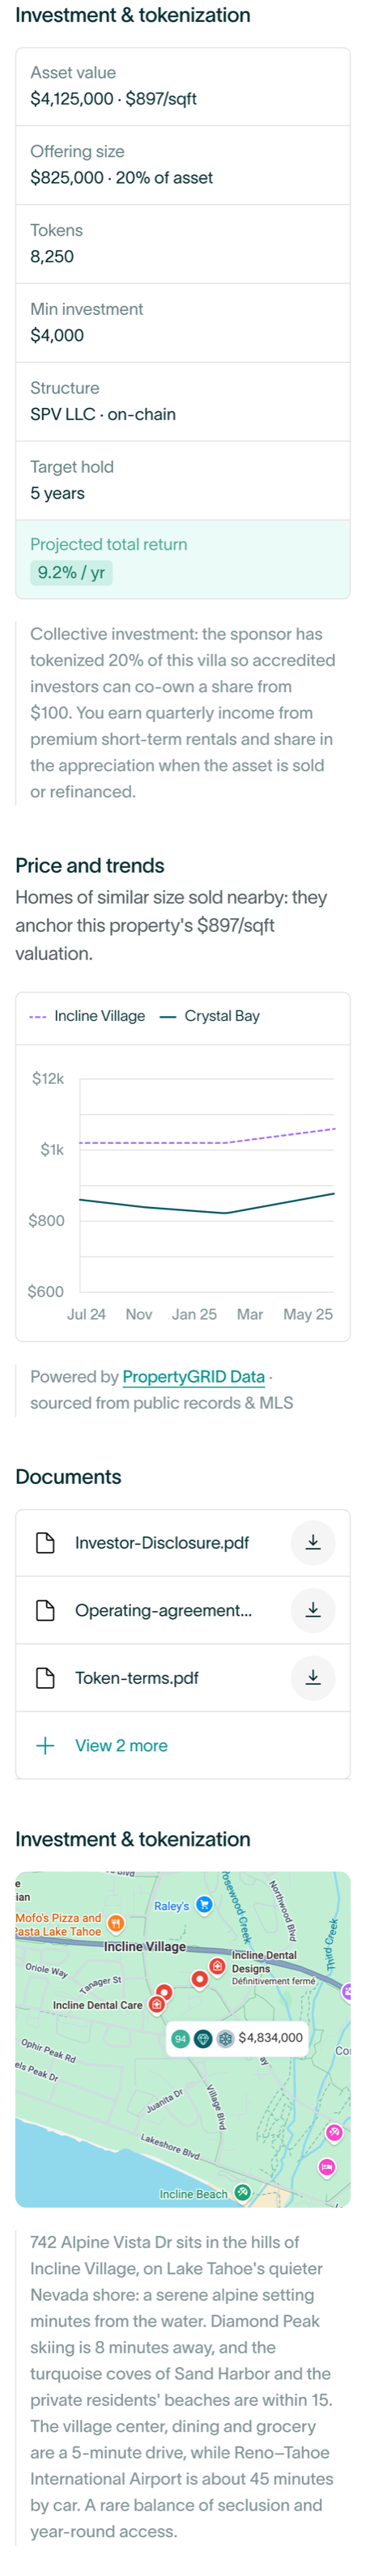Open the Token-terms.pdf entry
This screenshot has height=2576, width=366.
tap(183, 1677)
